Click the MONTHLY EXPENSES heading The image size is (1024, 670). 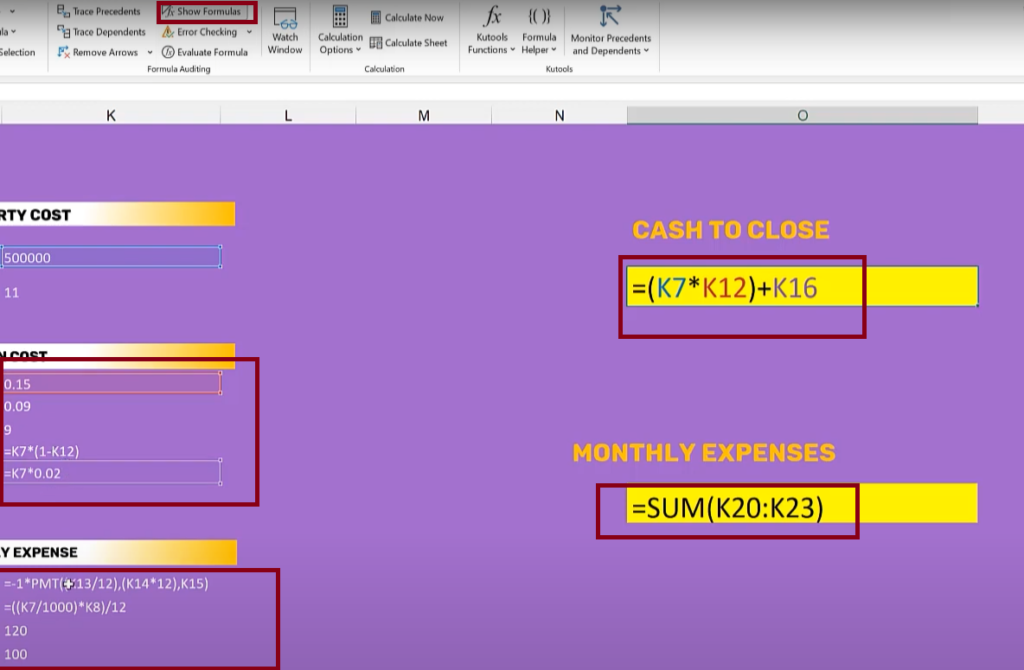click(704, 453)
